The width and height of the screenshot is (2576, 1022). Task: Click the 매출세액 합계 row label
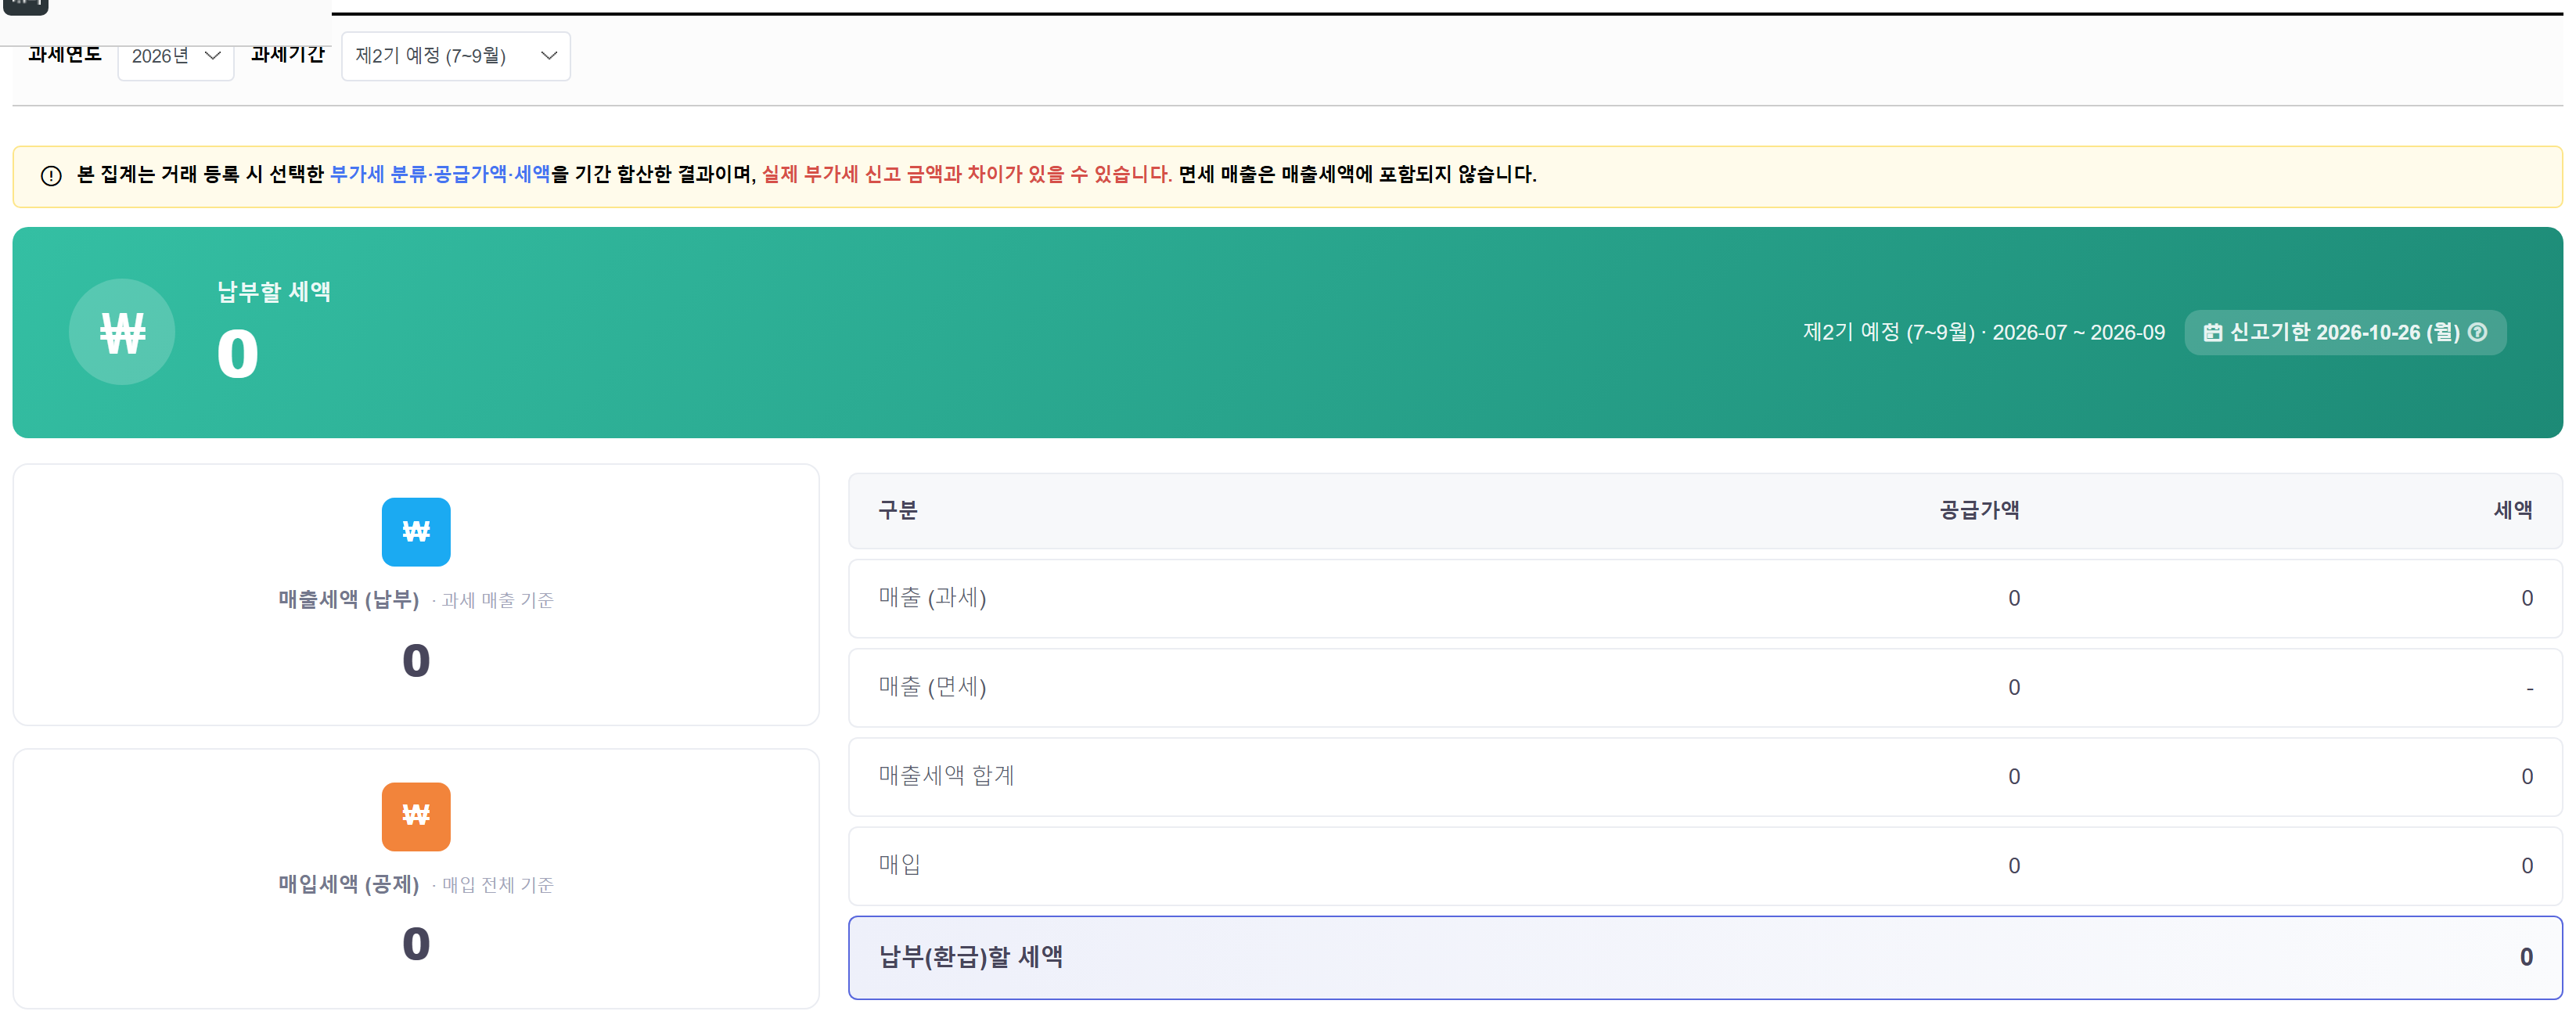tap(946, 776)
